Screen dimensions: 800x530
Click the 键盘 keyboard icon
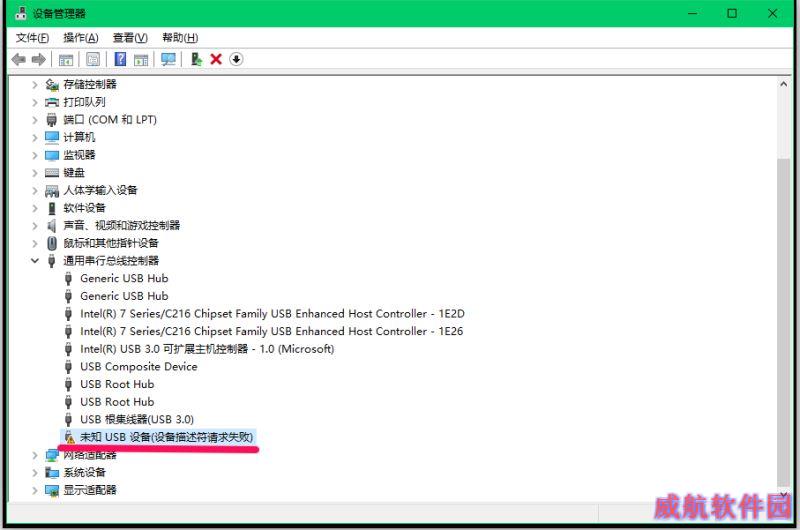pos(52,173)
